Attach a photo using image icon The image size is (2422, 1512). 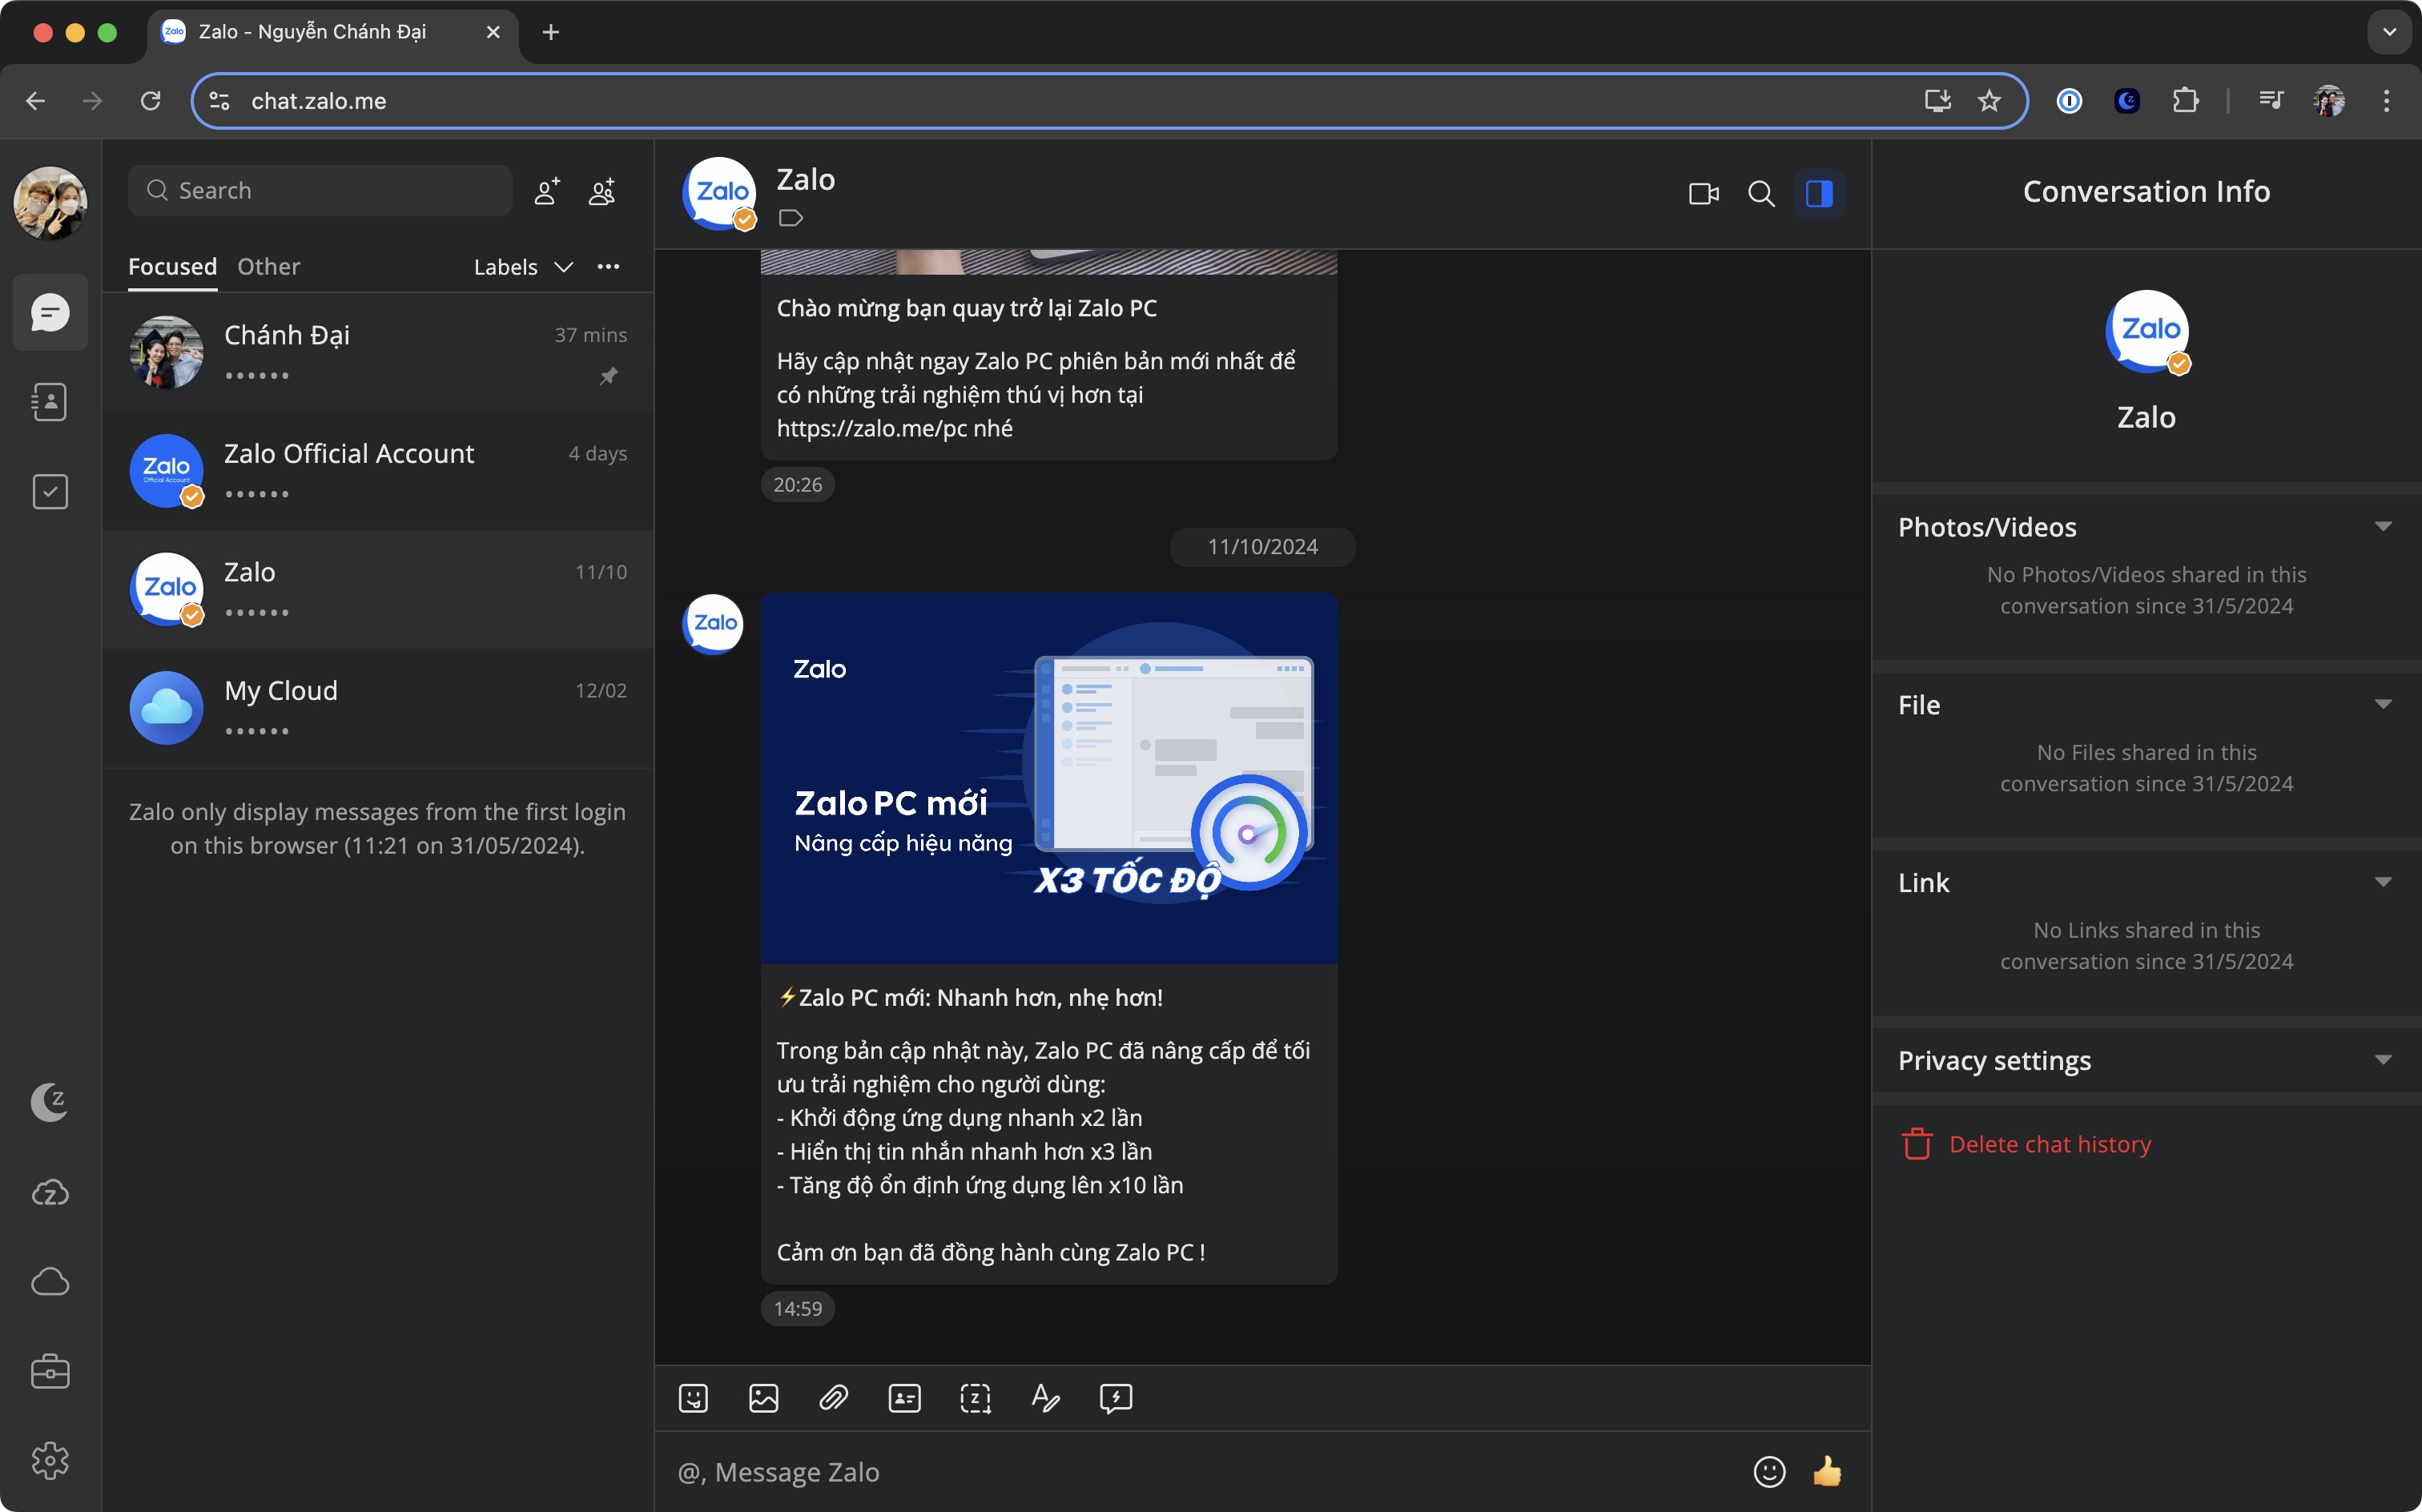tap(764, 1398)
